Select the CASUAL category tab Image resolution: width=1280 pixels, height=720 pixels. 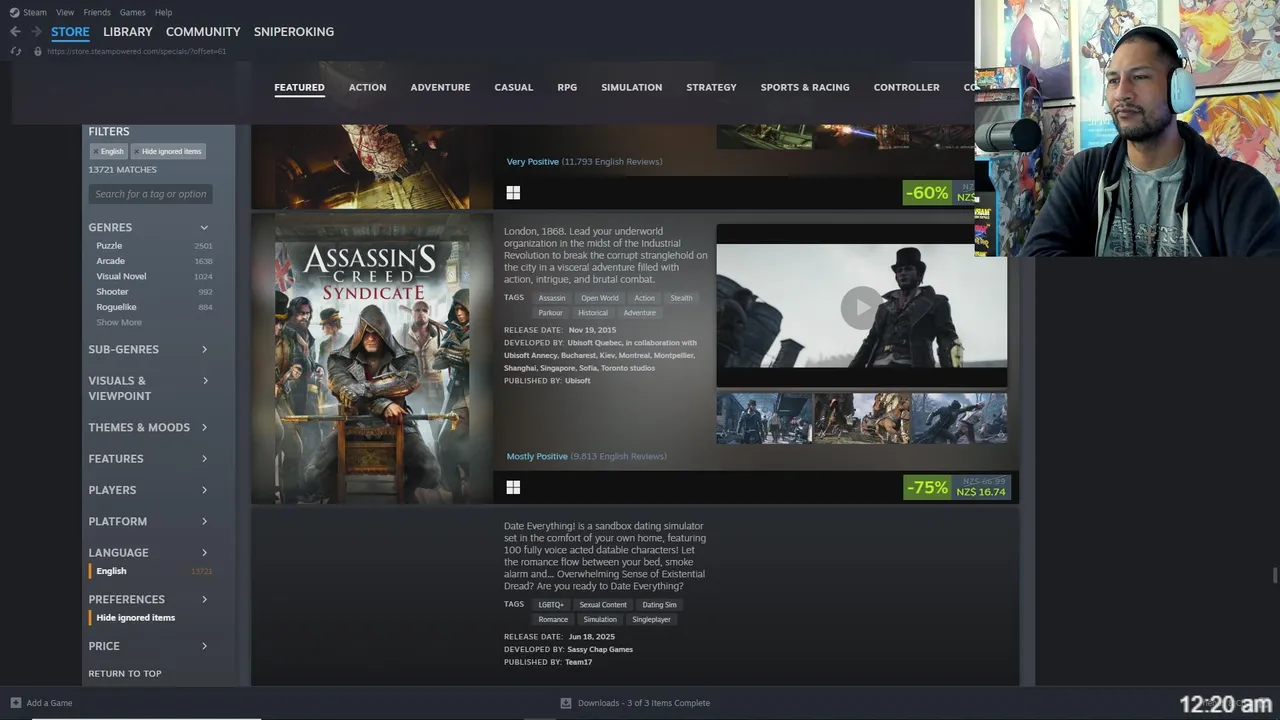coord(514,87)
